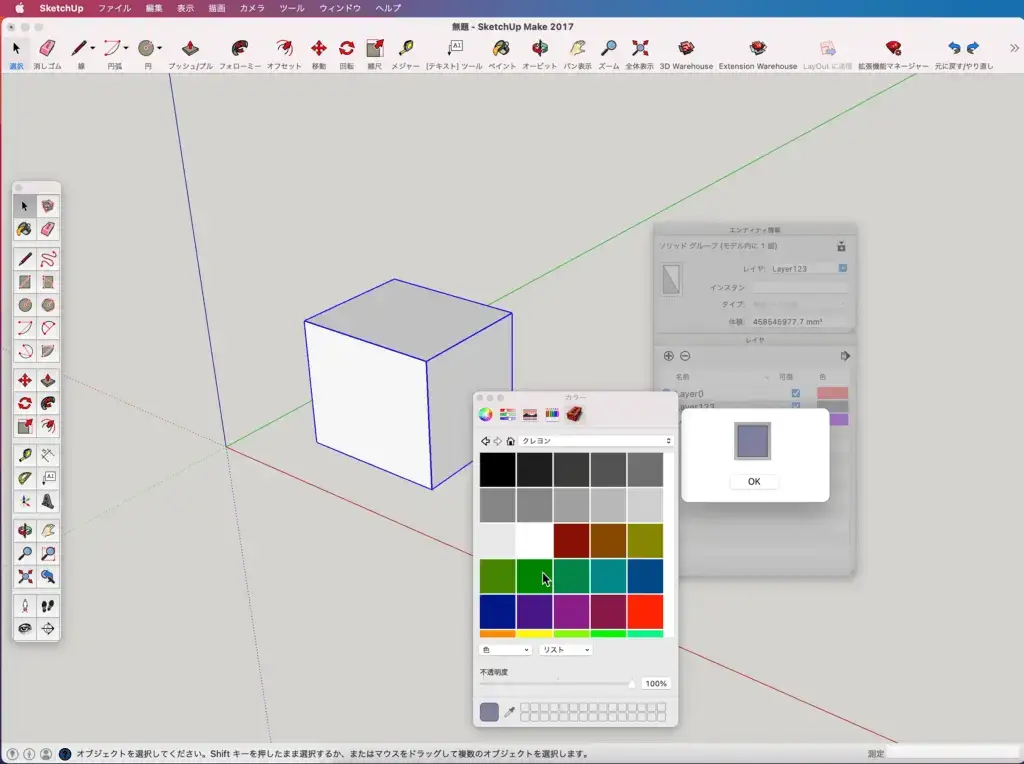Viewport: 1024px width, 764px height.
Task: Expand the Circle (円) tool dropdown arrow
Action: pyautogui.click(x=159, y=48)
